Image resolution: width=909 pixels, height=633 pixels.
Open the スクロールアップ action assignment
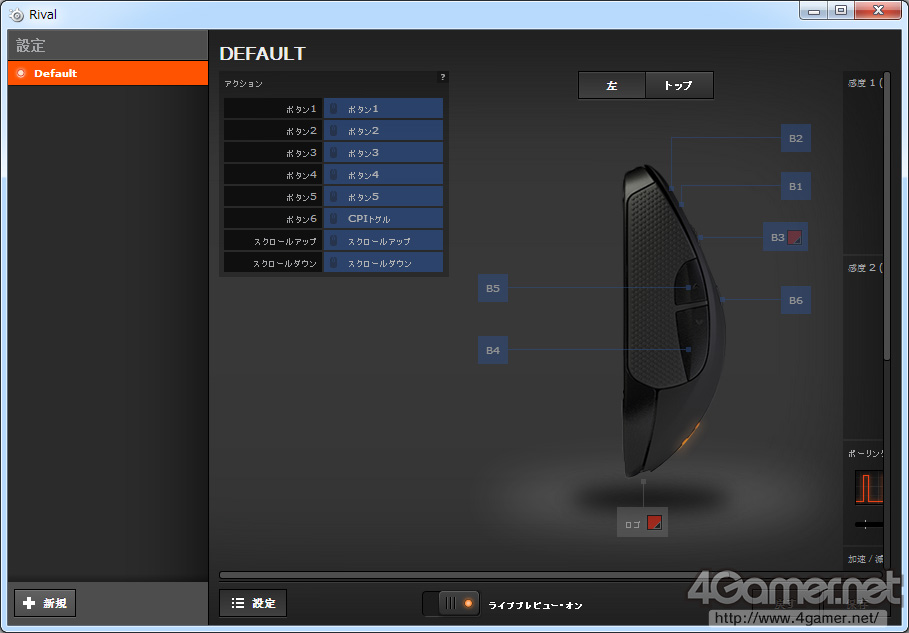[x=383, y=241]
